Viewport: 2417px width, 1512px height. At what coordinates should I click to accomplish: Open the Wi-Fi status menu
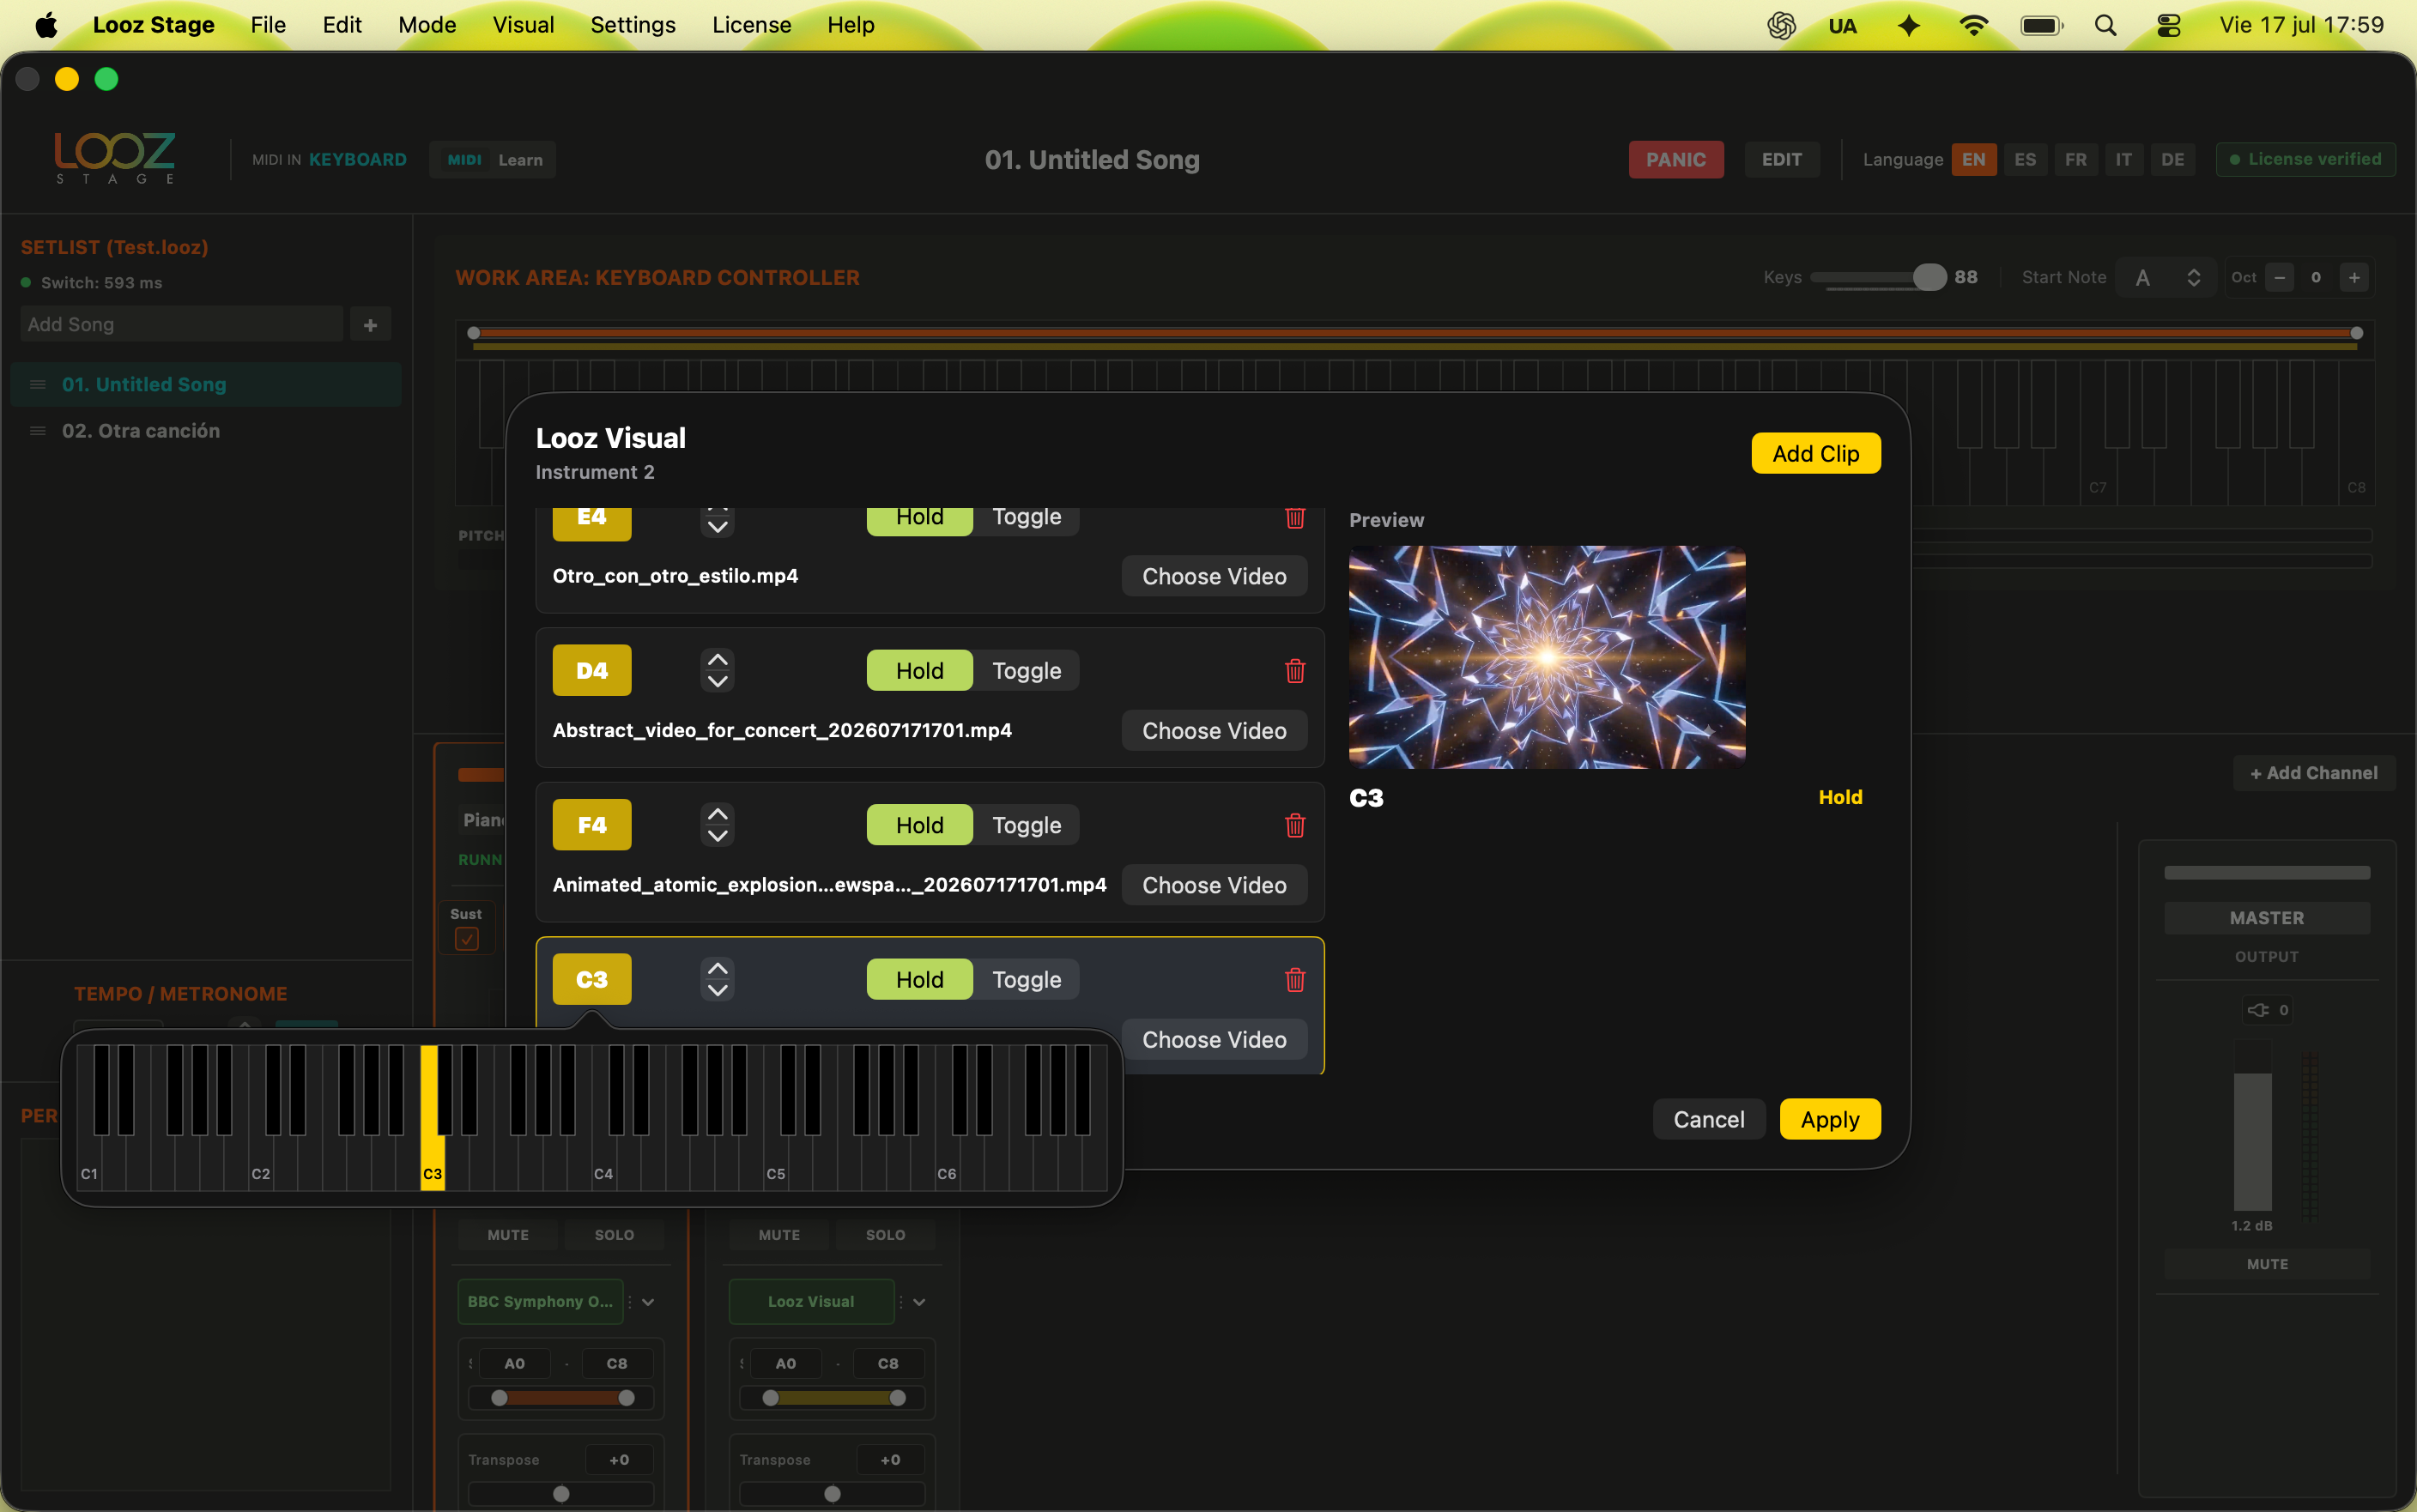tap(1972, 25)
